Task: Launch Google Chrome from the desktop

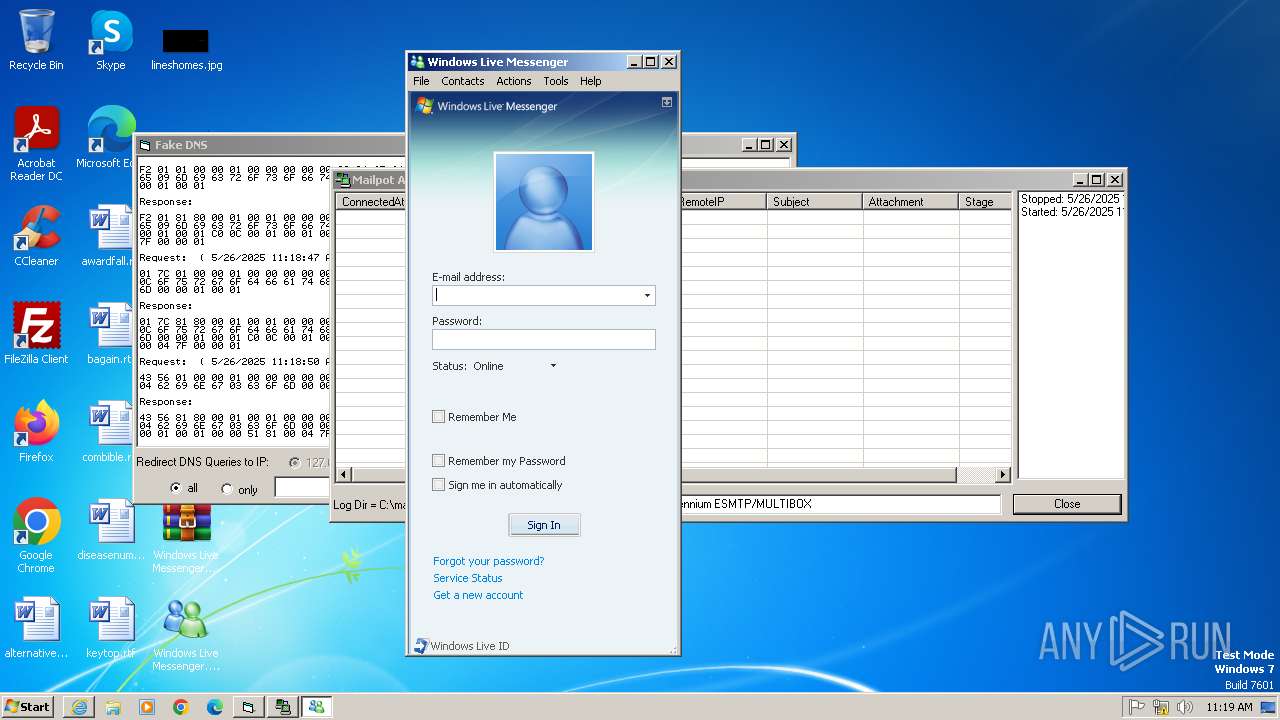Action: tap(36, 535)
